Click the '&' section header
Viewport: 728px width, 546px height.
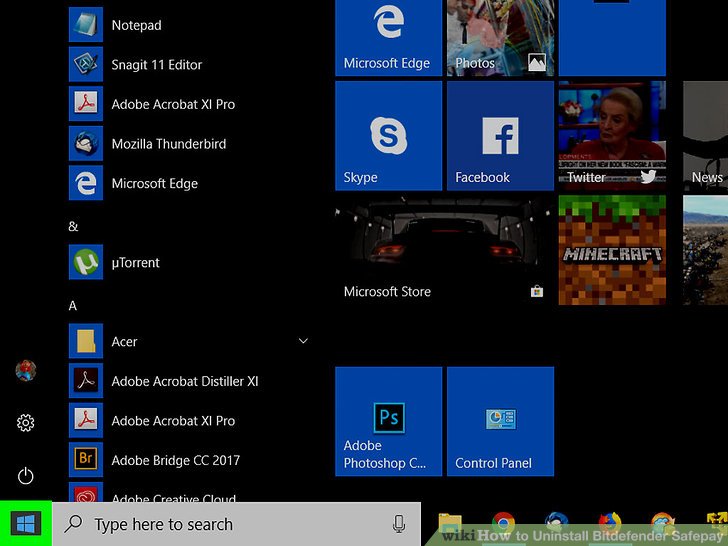(73, 227)
